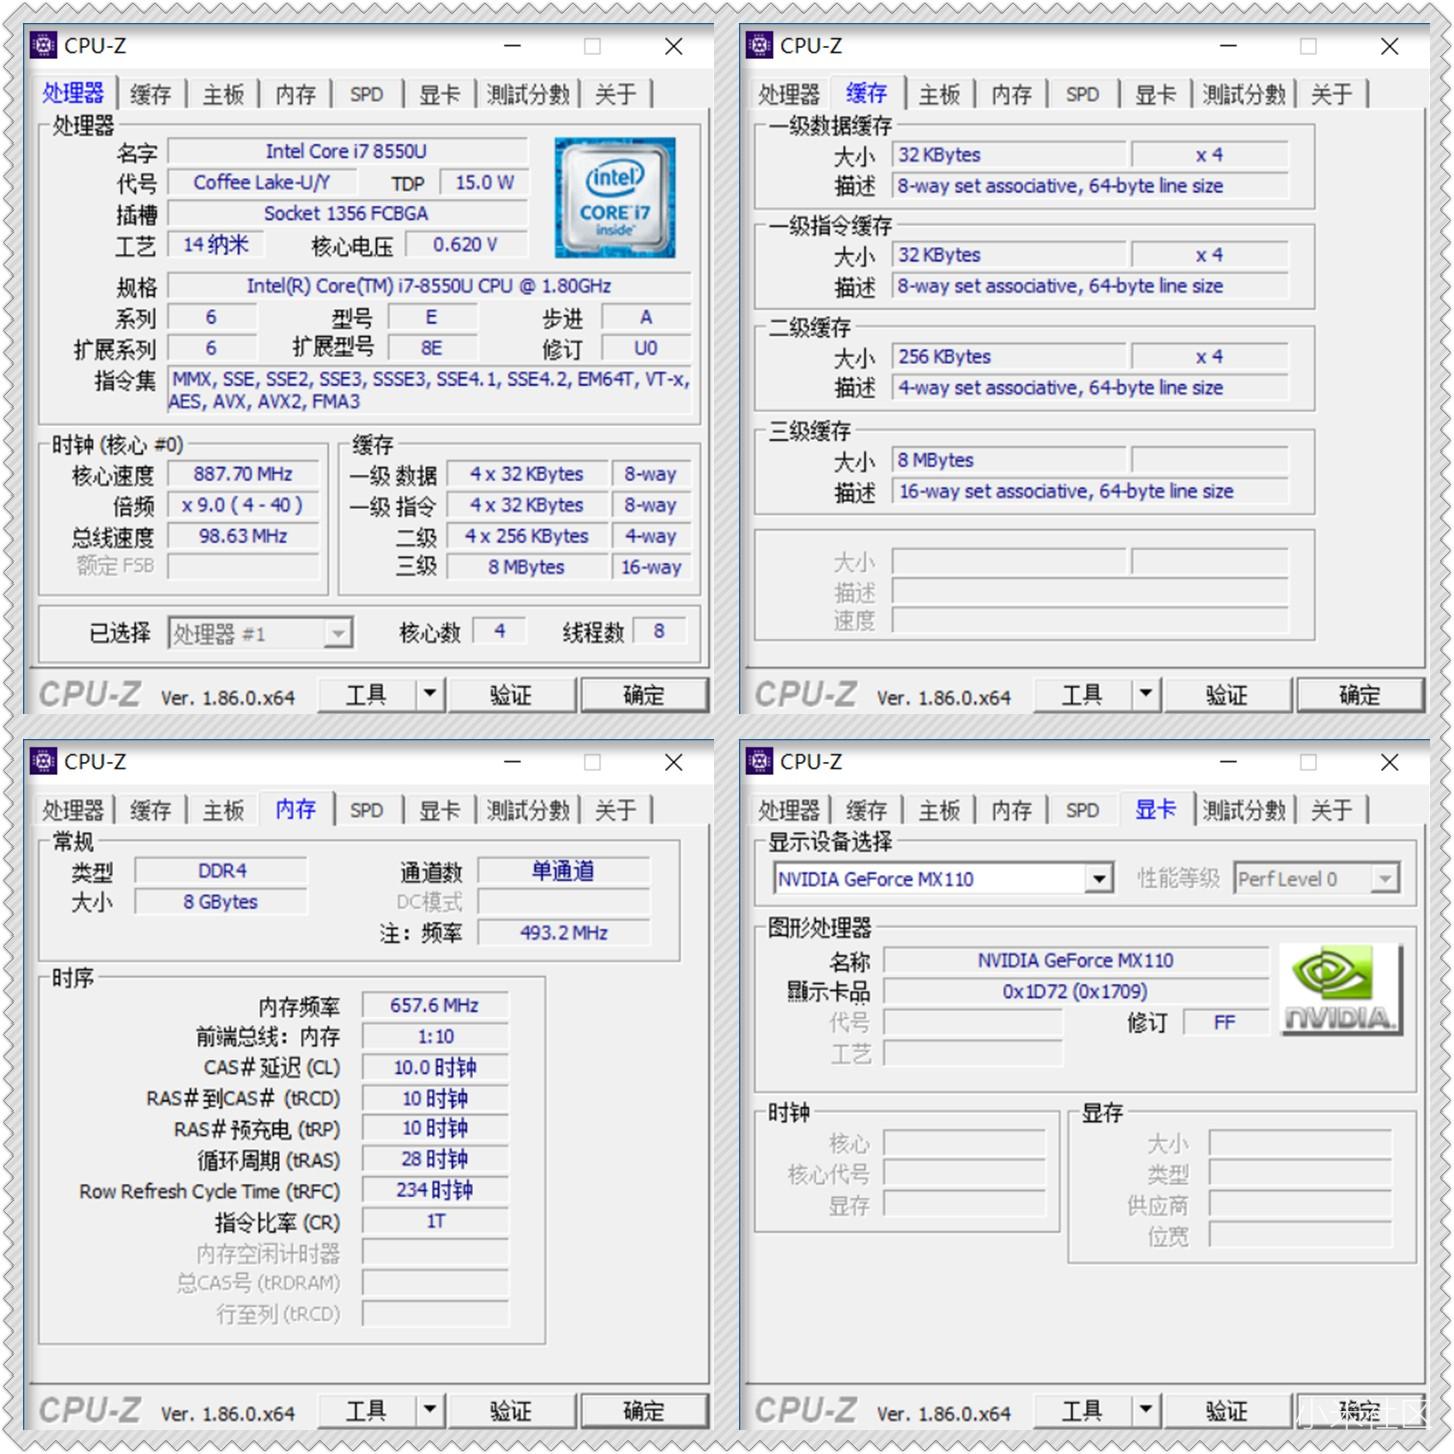Open 測試分數 tab in the processor window
Viewport: 1454px width, 1454px height.
pos(529,94)
